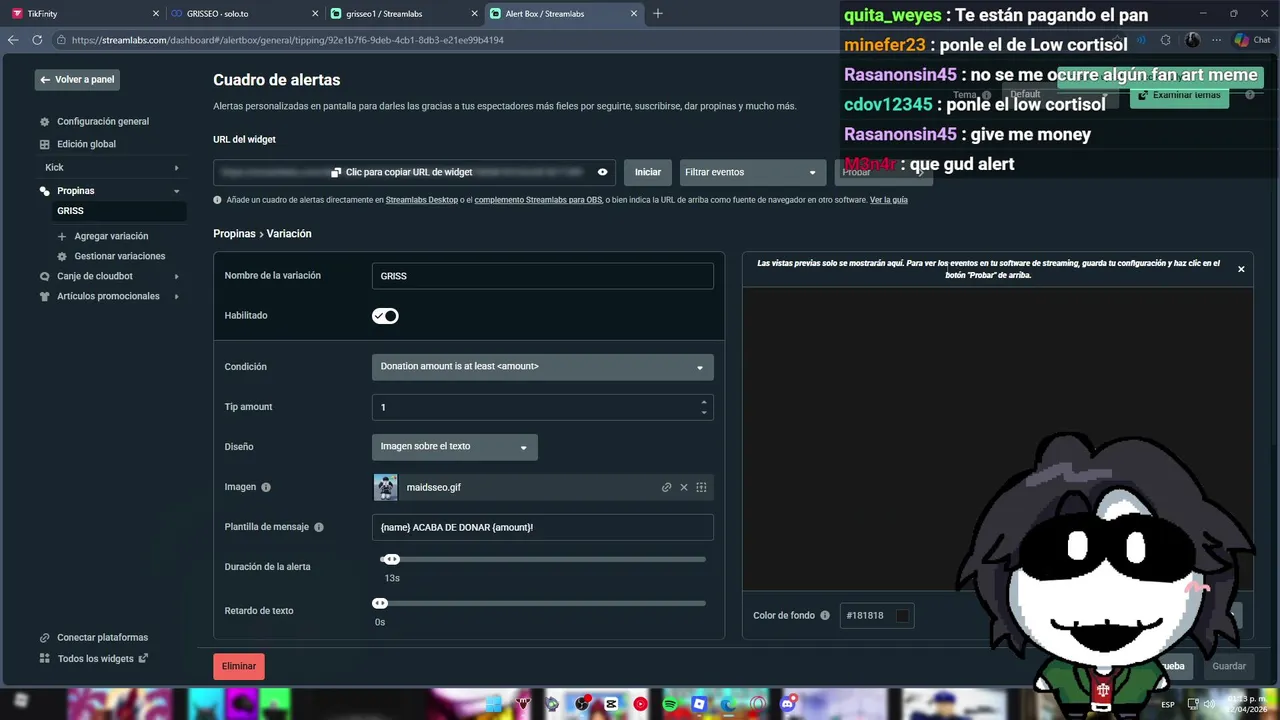This screenshot has width=1280, height=720.
Task: Open media gallery grid icon for Imagen
Action: click(701, 488)
